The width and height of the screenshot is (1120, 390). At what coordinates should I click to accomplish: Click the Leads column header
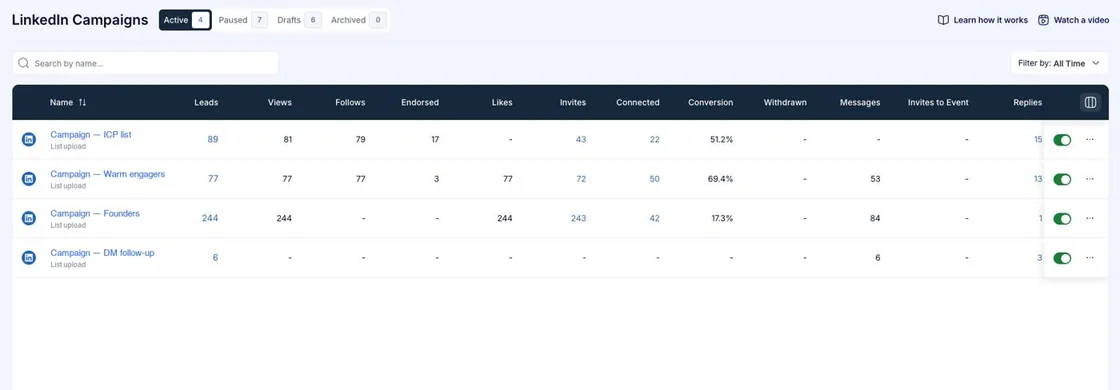(206, 103)
